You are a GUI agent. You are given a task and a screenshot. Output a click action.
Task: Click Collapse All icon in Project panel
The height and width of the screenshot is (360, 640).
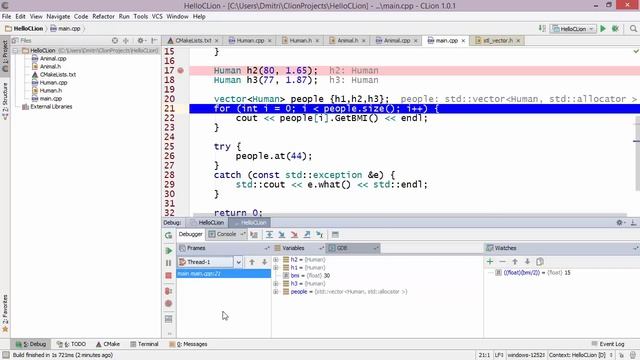[126, 40]
